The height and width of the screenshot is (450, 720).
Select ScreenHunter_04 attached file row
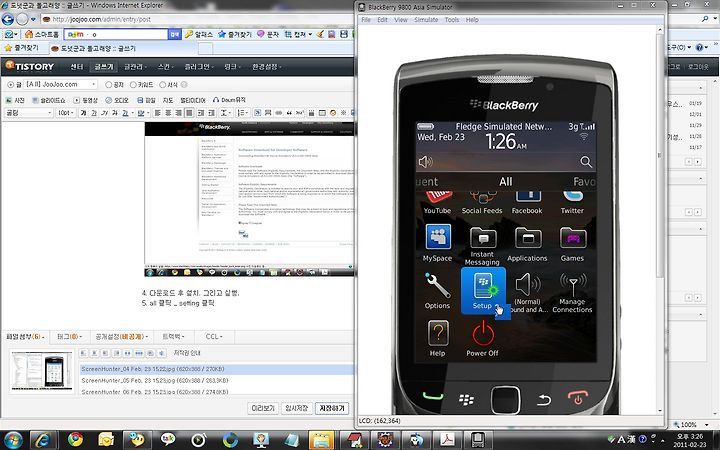click(216, 369)
